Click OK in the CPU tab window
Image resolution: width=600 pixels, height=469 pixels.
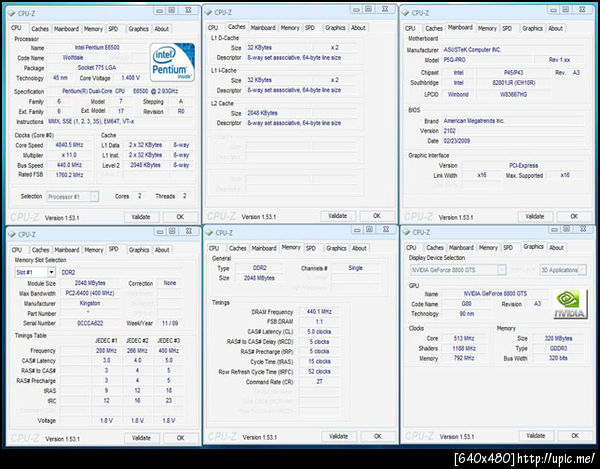click(x=180, y=217)
